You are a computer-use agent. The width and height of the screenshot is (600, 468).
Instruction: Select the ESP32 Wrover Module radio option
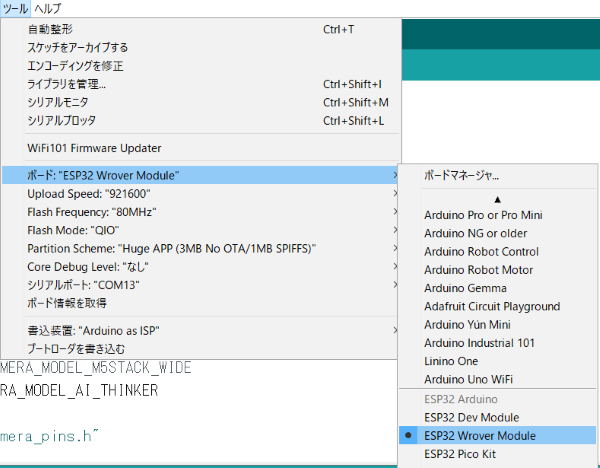point(479,436)
